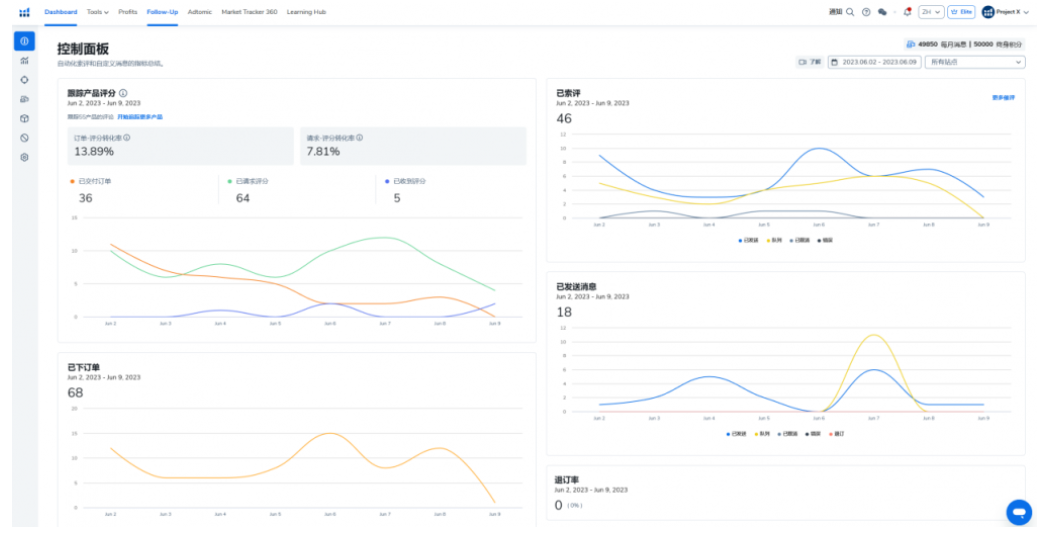Open the cube product icon in sidebar
The image size is (1064, 549).
(x=24, y=118)
